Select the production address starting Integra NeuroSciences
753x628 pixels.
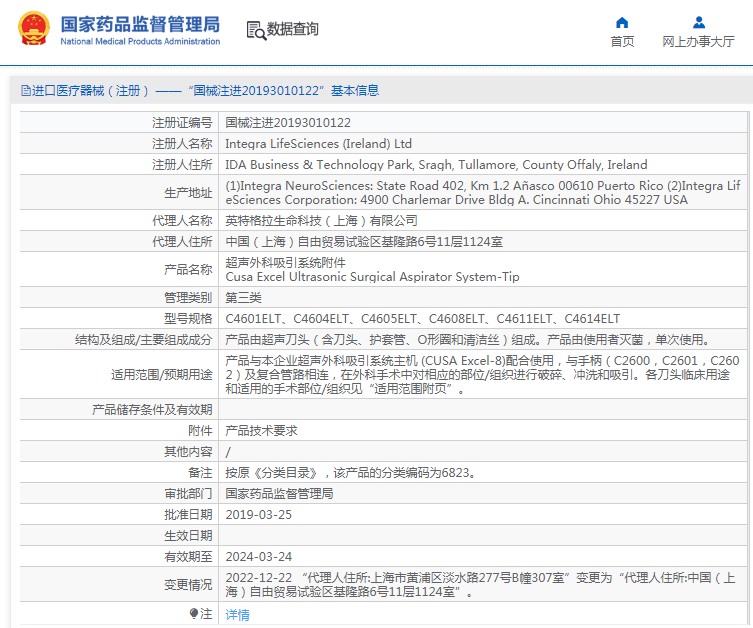(483, 193)
